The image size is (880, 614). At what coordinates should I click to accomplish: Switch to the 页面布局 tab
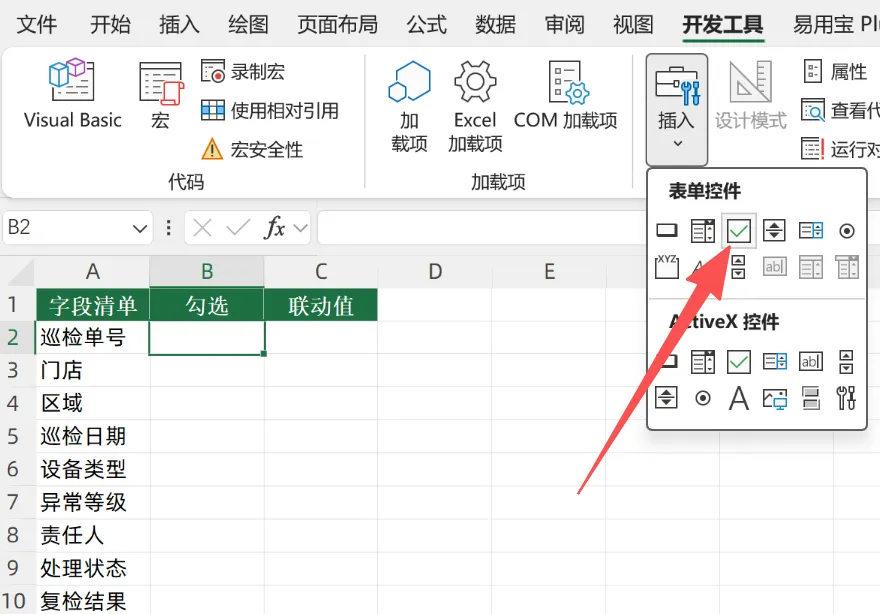337,25
